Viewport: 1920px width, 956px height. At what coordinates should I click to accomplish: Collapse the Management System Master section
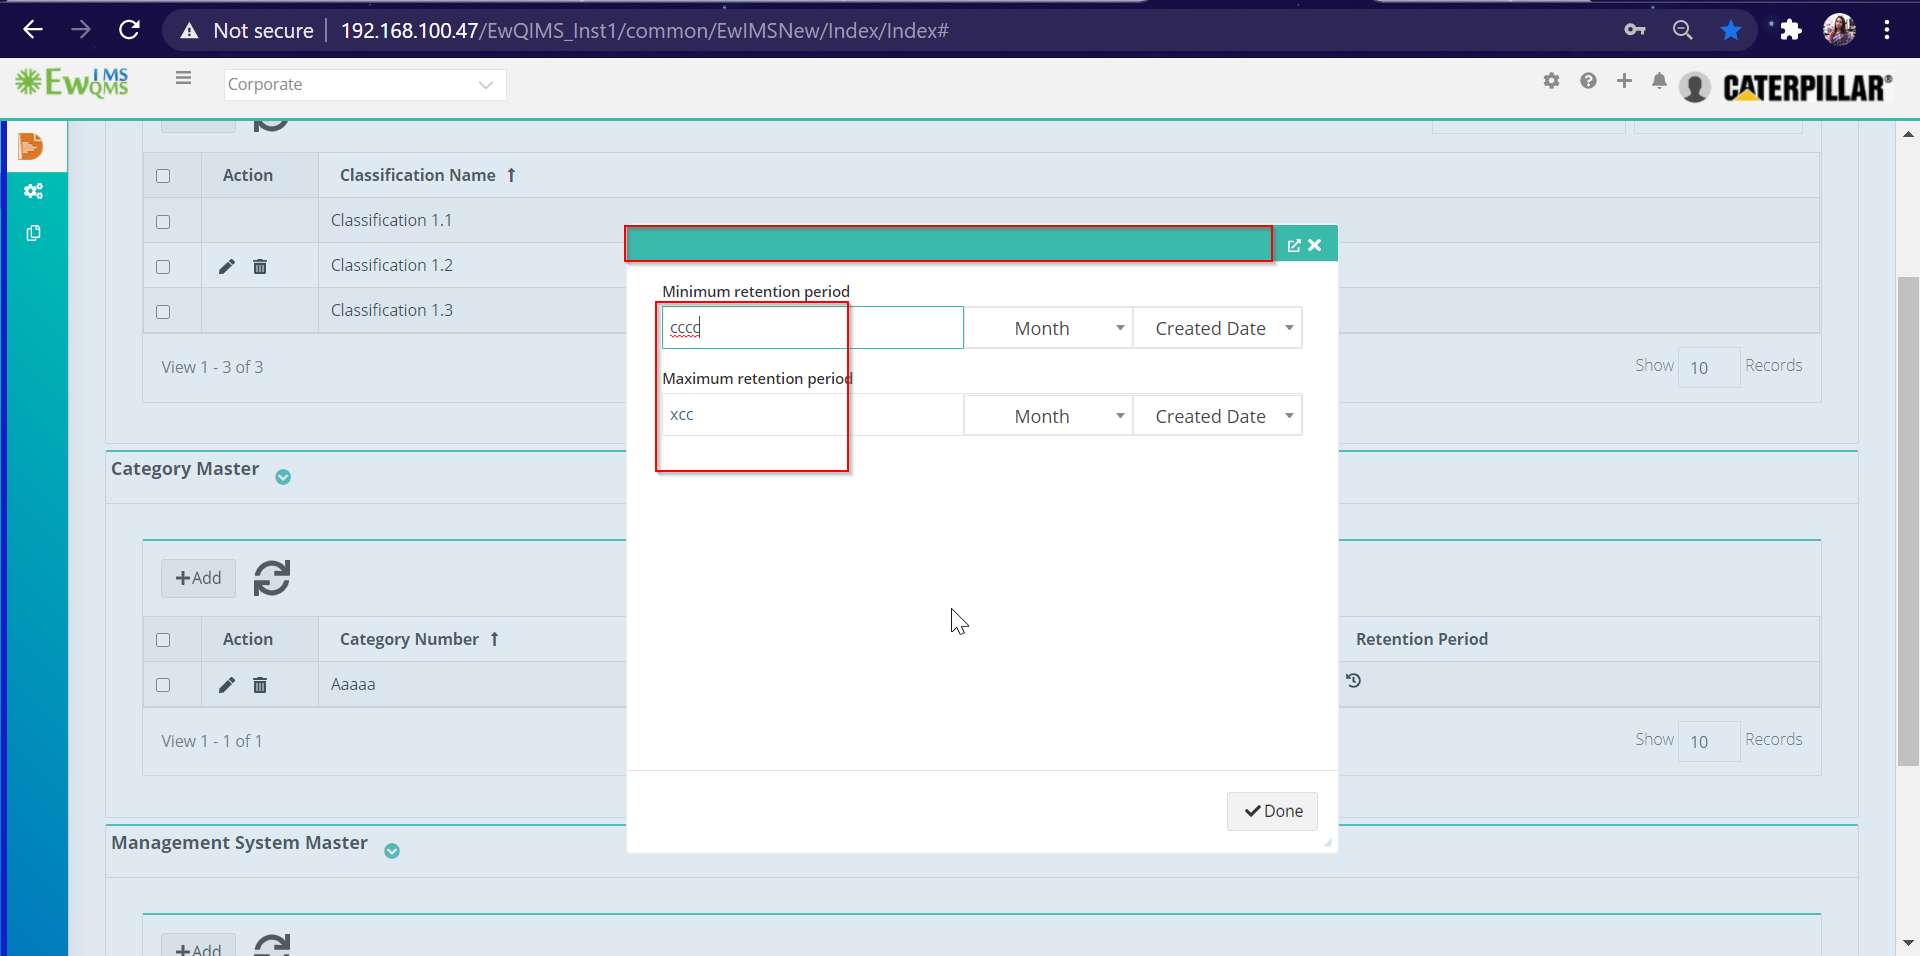pyautogui.click(x=392, y=851)
